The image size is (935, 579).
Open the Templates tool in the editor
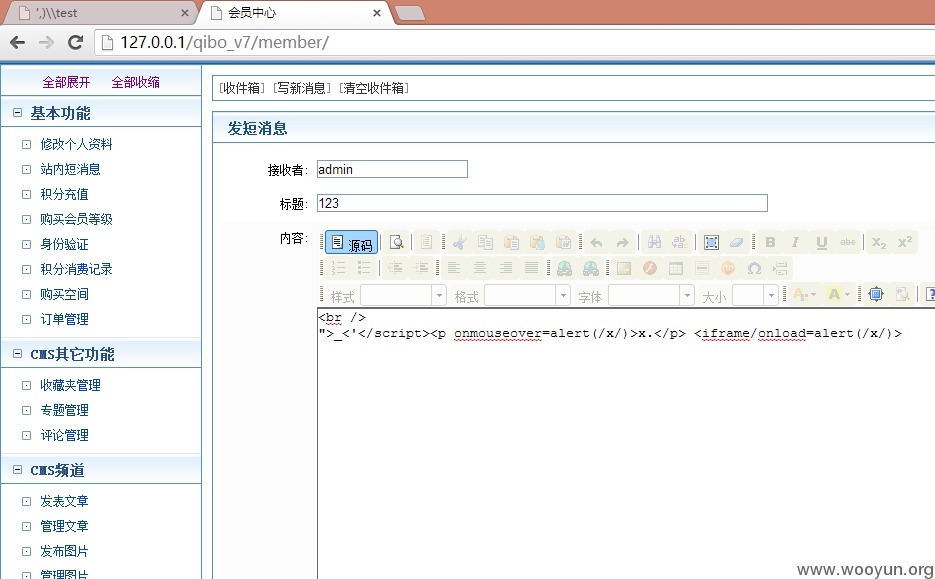(426, 242)
